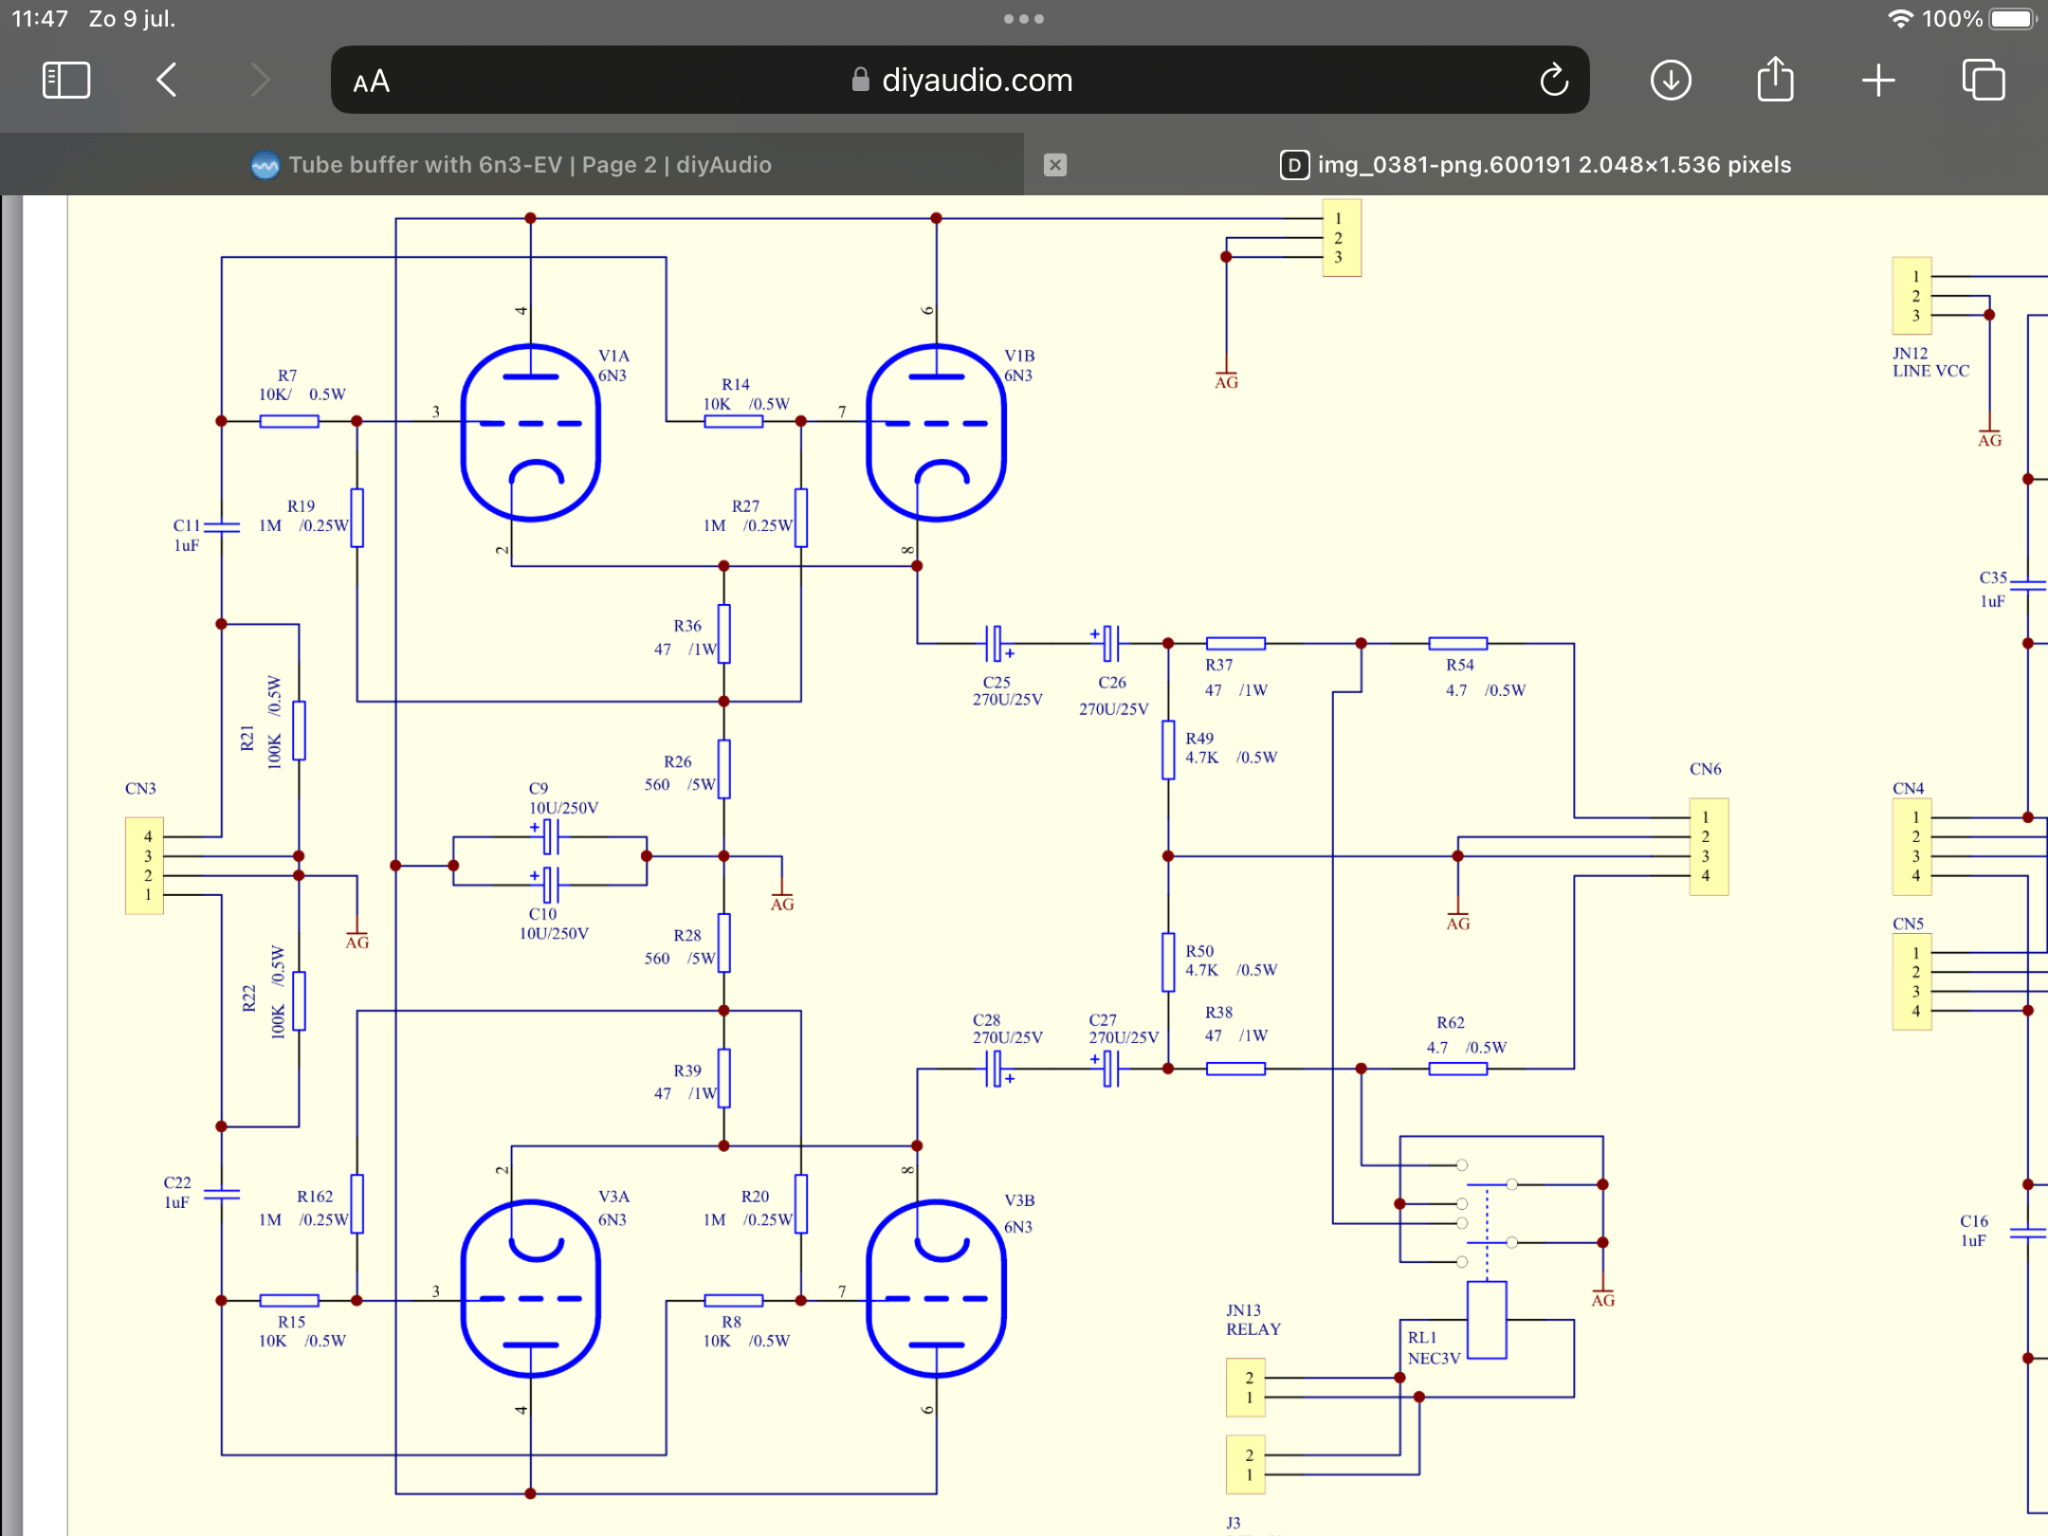This screenshot has width=2048, height=1536.
Task: Tap the R36 47 /1W label
Action: tap(686, 638)
